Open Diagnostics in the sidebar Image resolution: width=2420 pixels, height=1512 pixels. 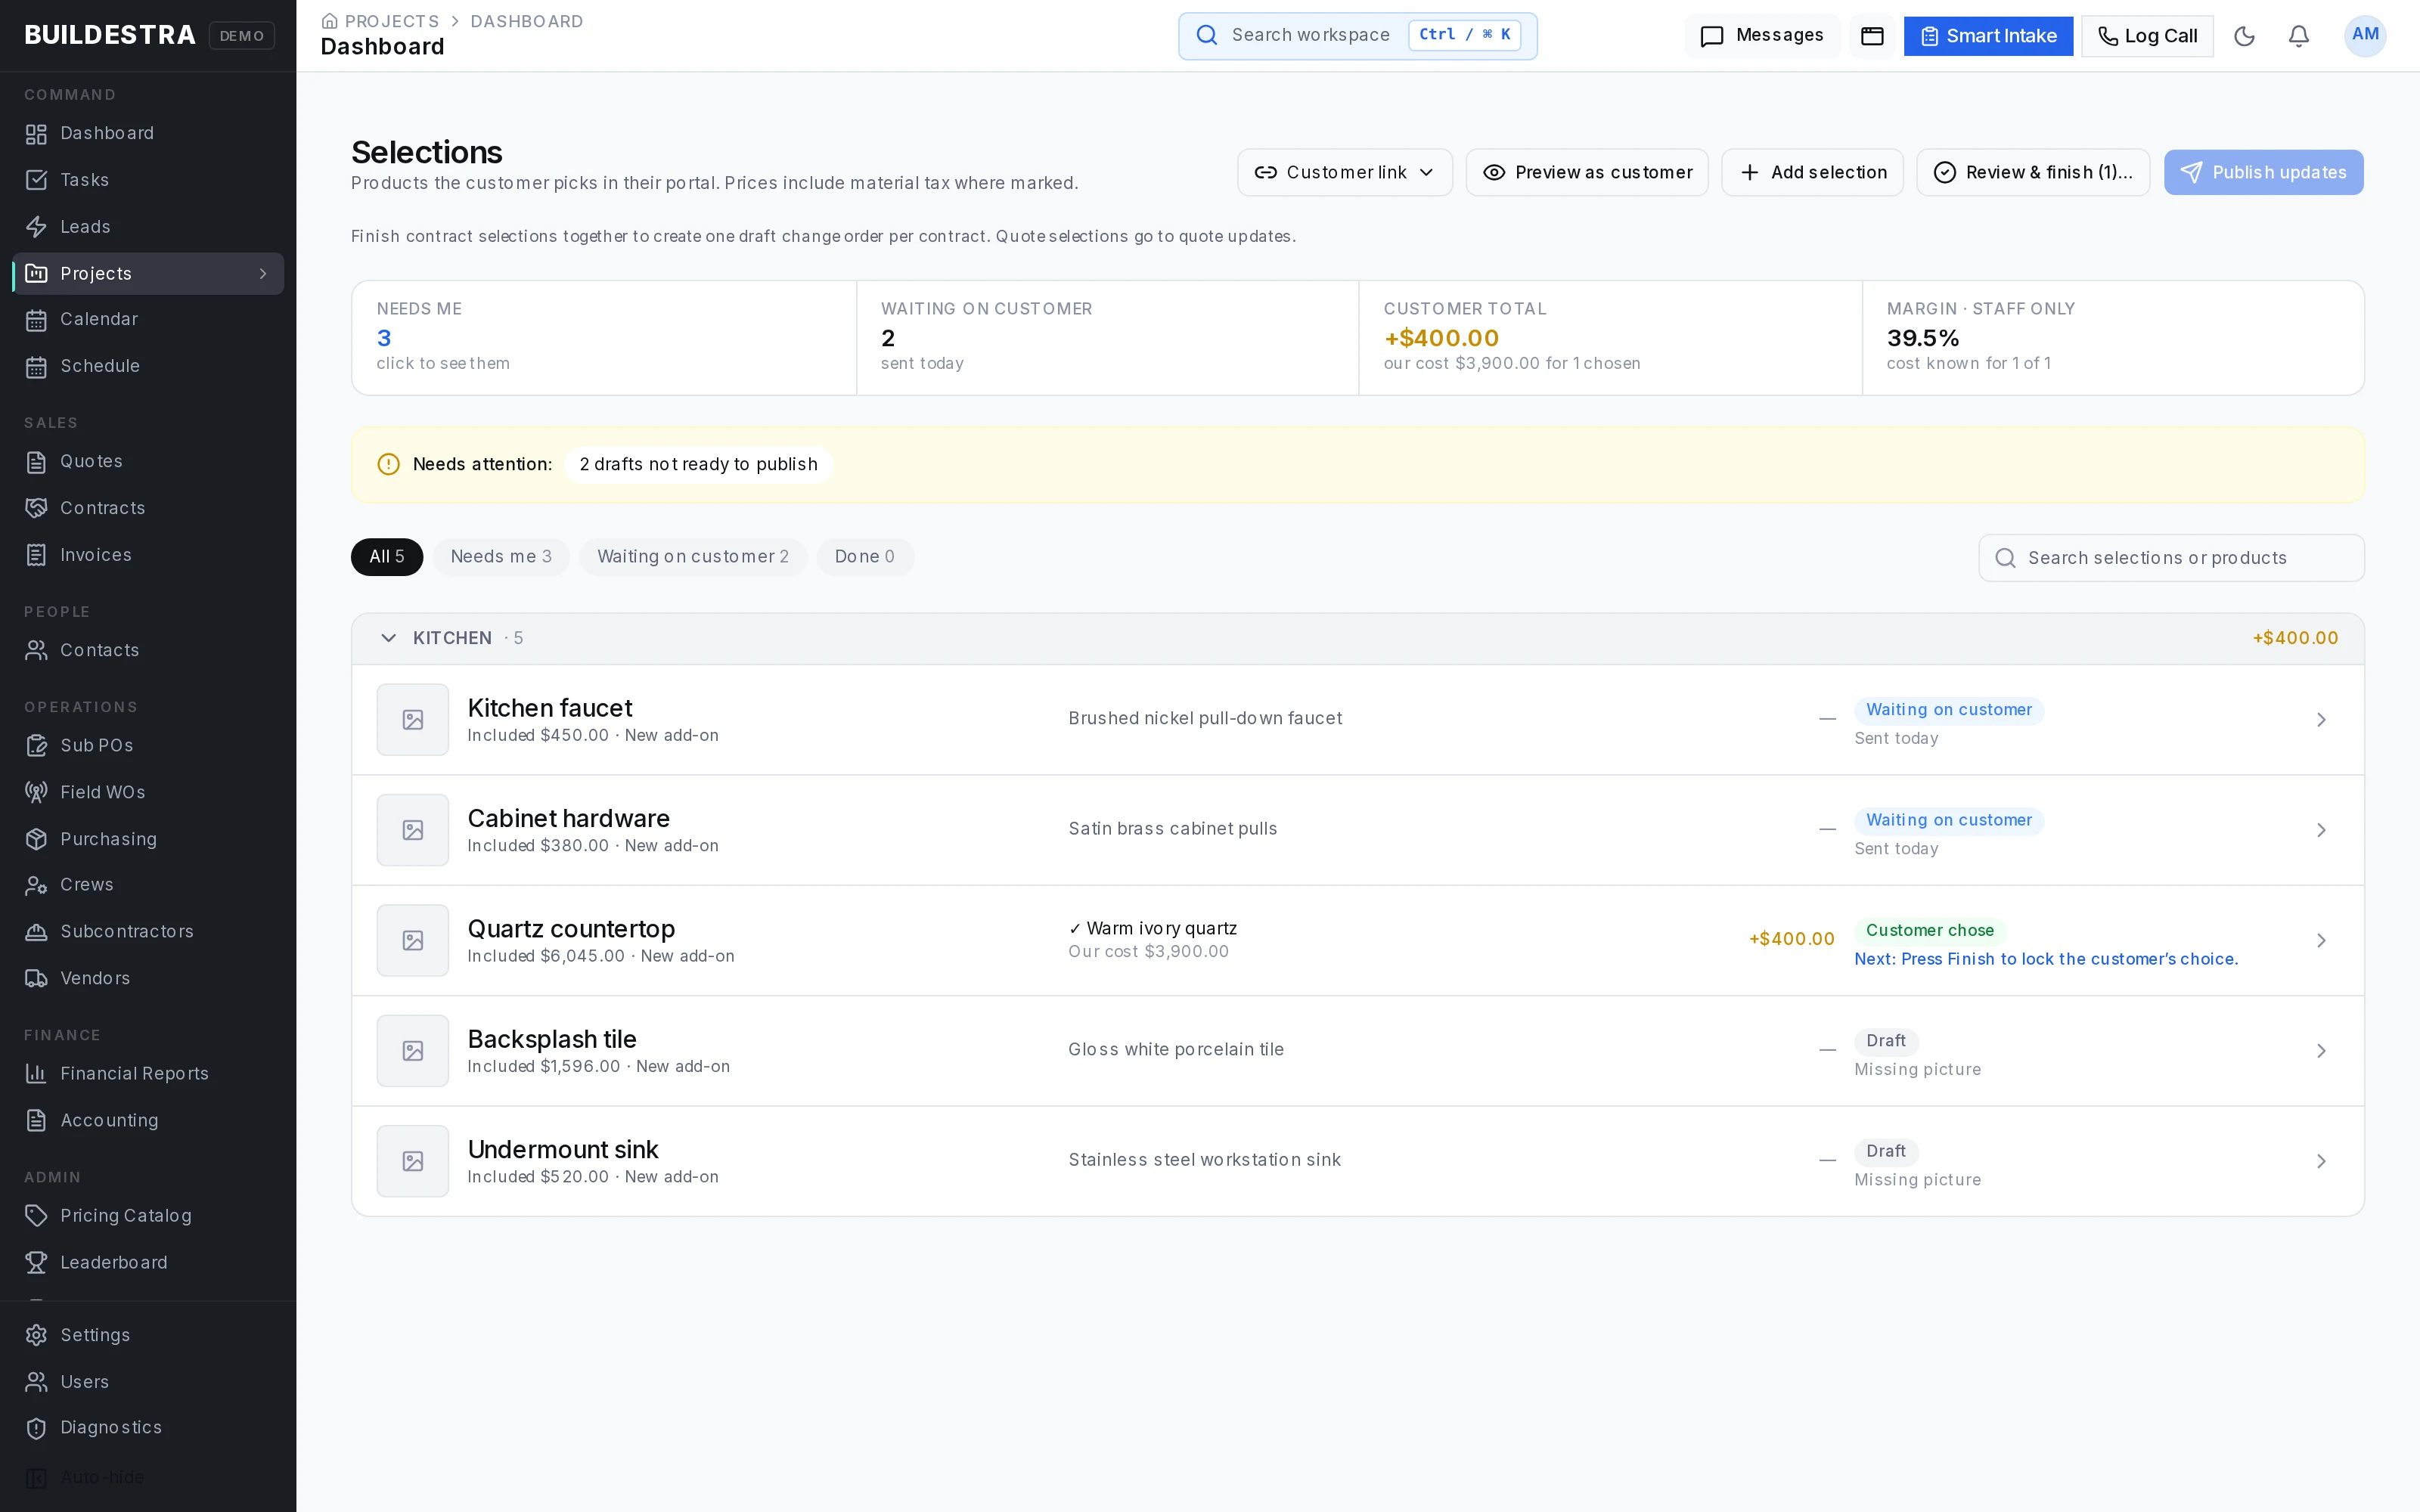tap(148, 1427)
